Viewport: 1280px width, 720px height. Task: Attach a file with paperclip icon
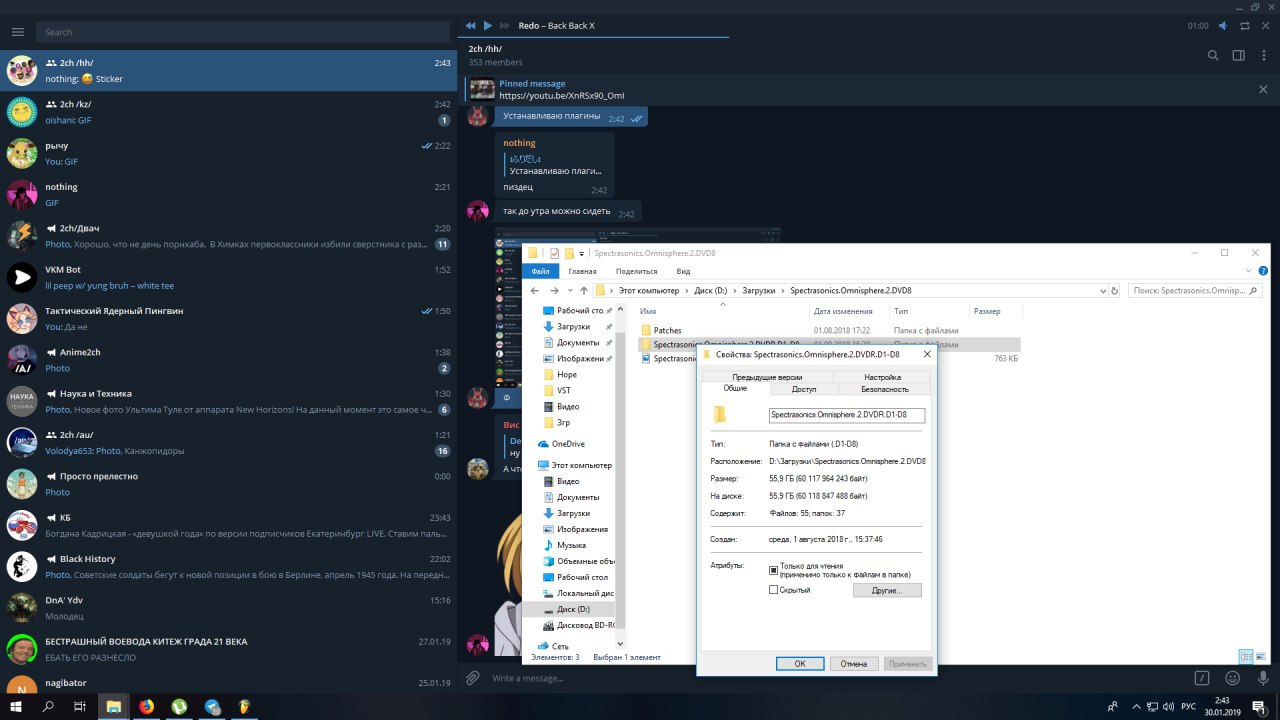pos(473,678)
